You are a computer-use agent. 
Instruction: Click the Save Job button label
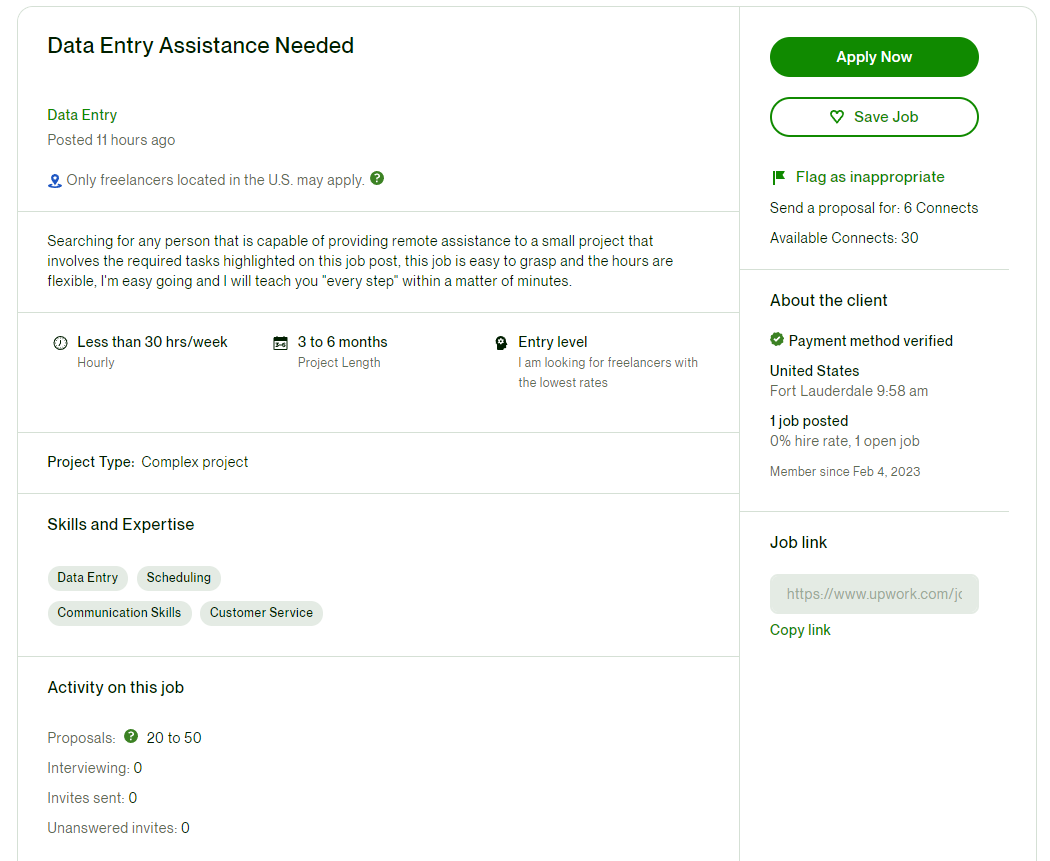tap(886, 117)
